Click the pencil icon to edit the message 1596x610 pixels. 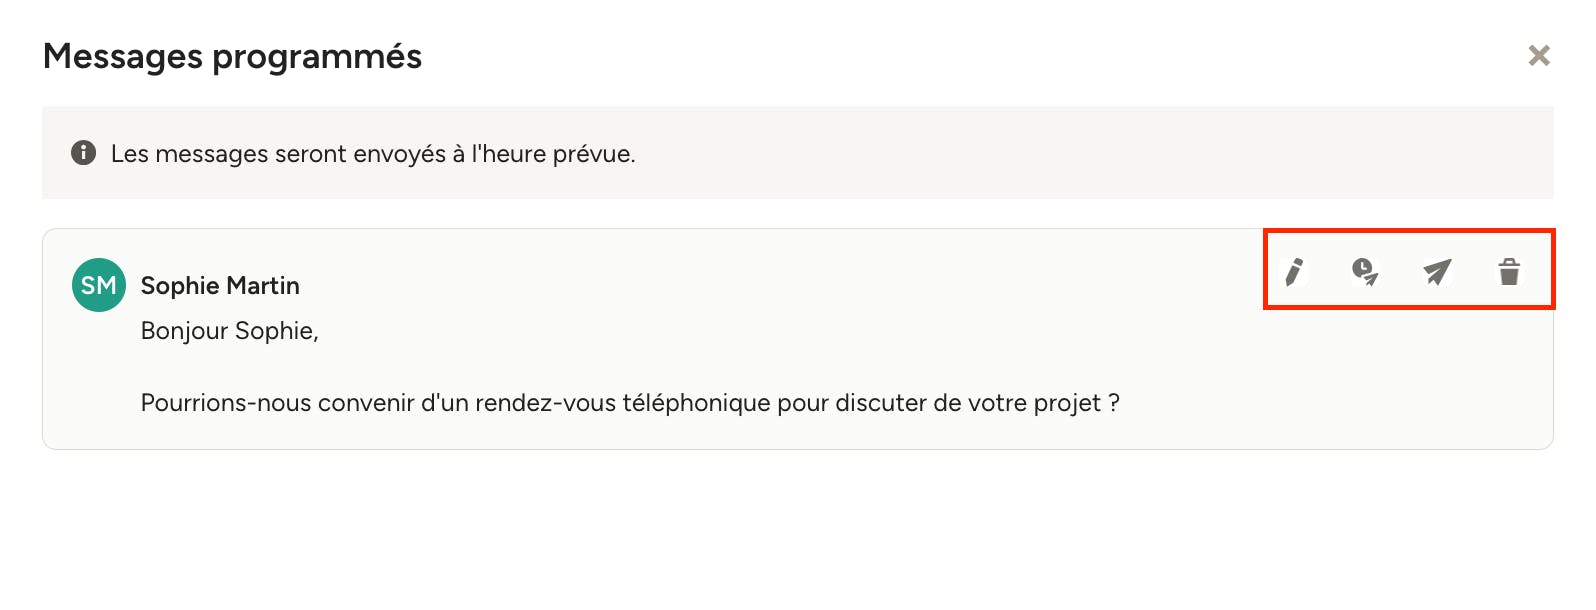click(1294, 271)
